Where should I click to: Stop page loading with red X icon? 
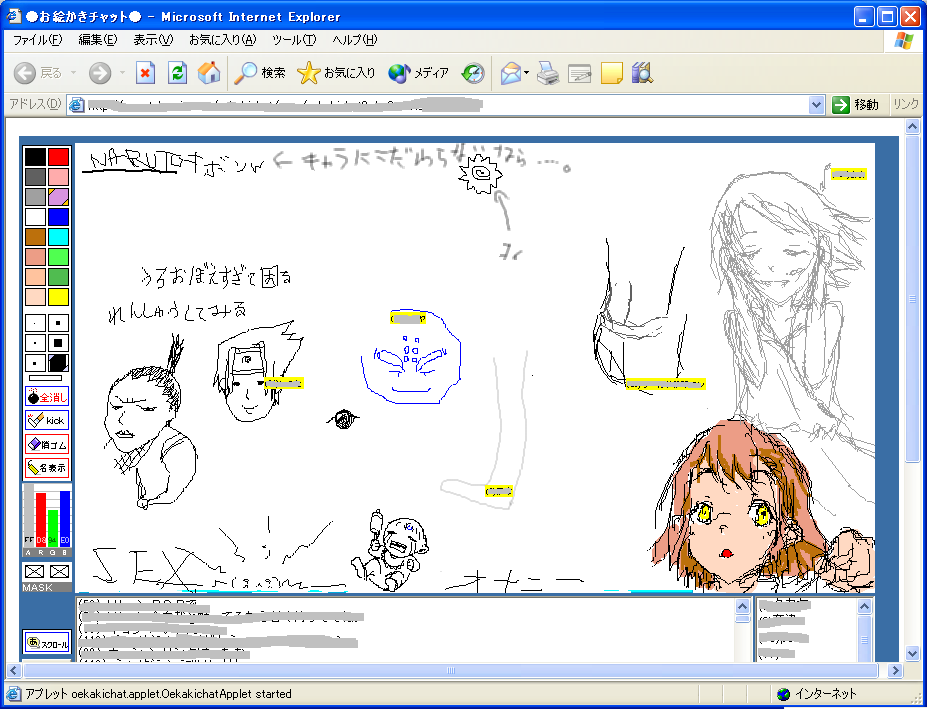coord(145,73)
